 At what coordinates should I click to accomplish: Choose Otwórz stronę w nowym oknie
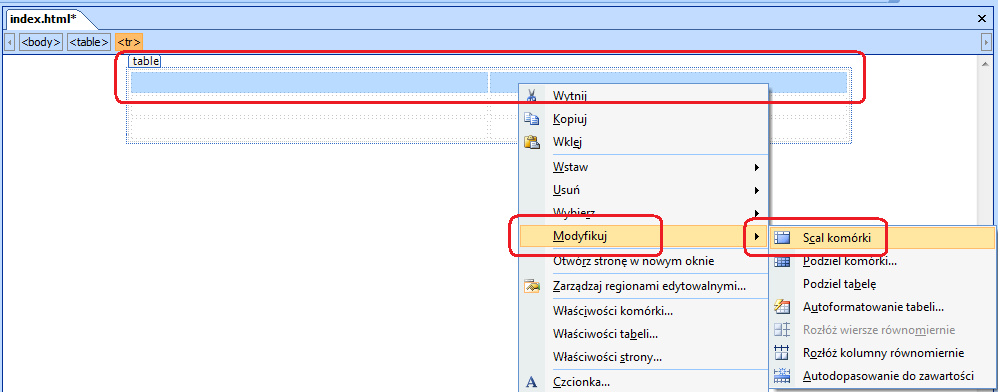(644, 260)
